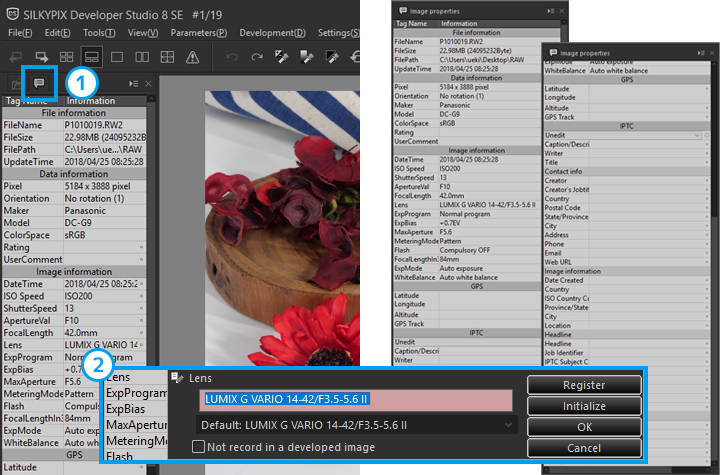This screenshot has height=475, width=720.
Task: Select the single image preview mode icon
Action: [x=117, y=57]
